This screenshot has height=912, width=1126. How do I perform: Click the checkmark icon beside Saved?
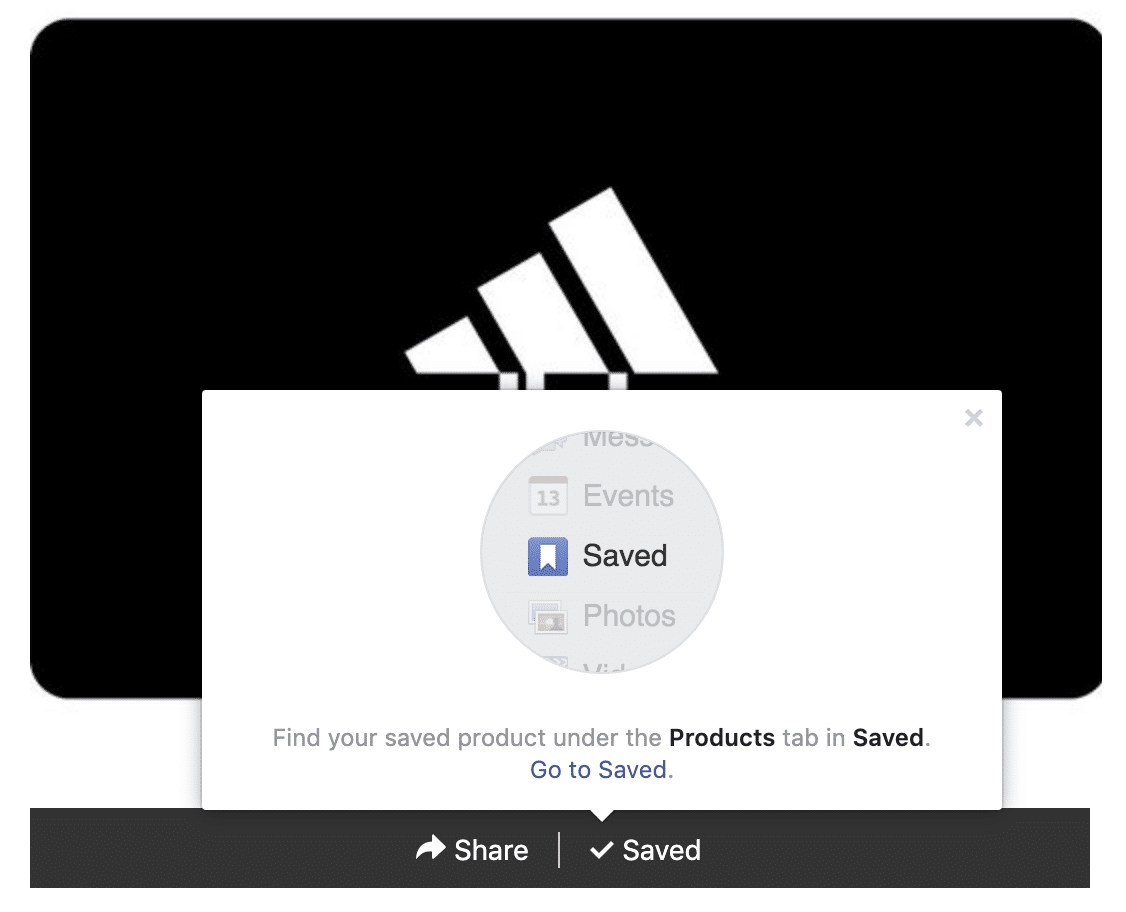(601, 850)
